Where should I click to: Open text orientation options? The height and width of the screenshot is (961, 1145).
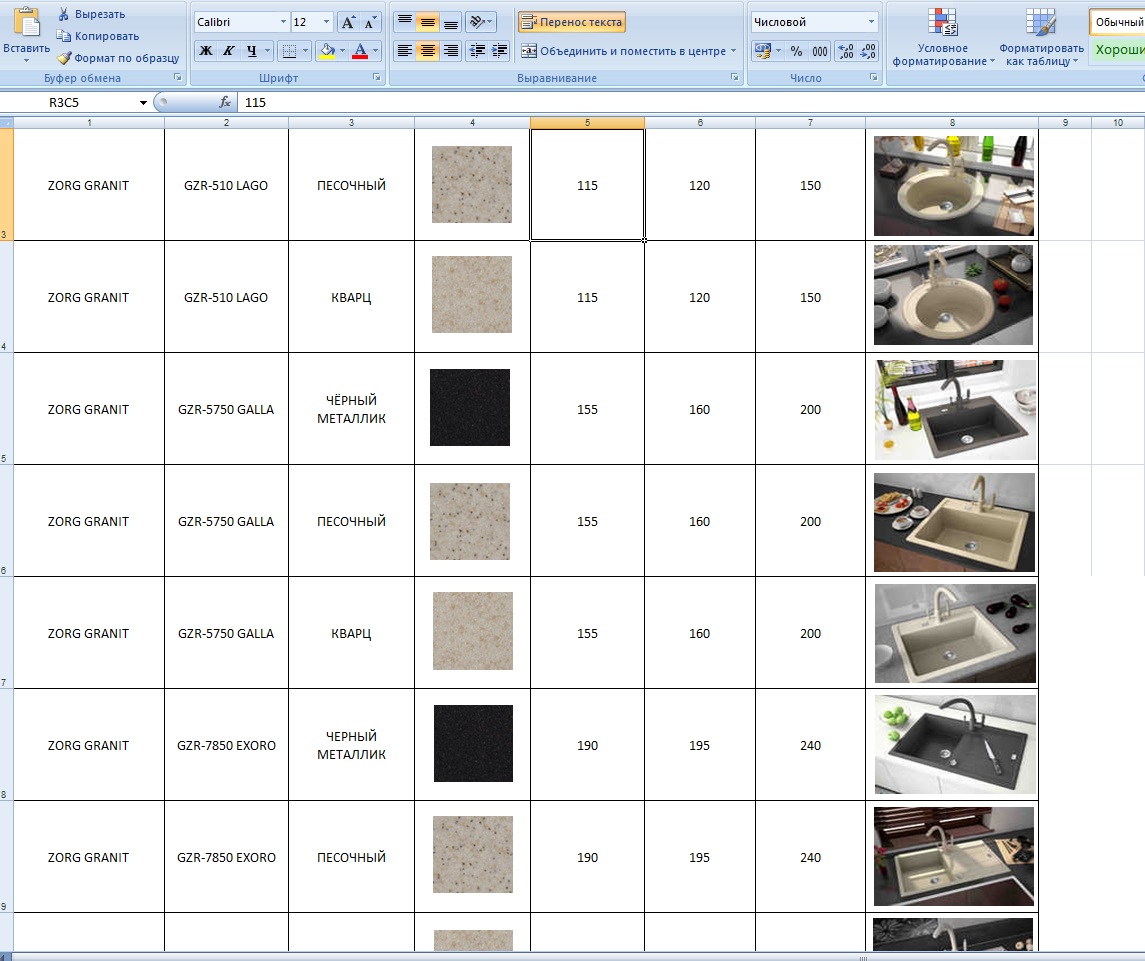480,22
